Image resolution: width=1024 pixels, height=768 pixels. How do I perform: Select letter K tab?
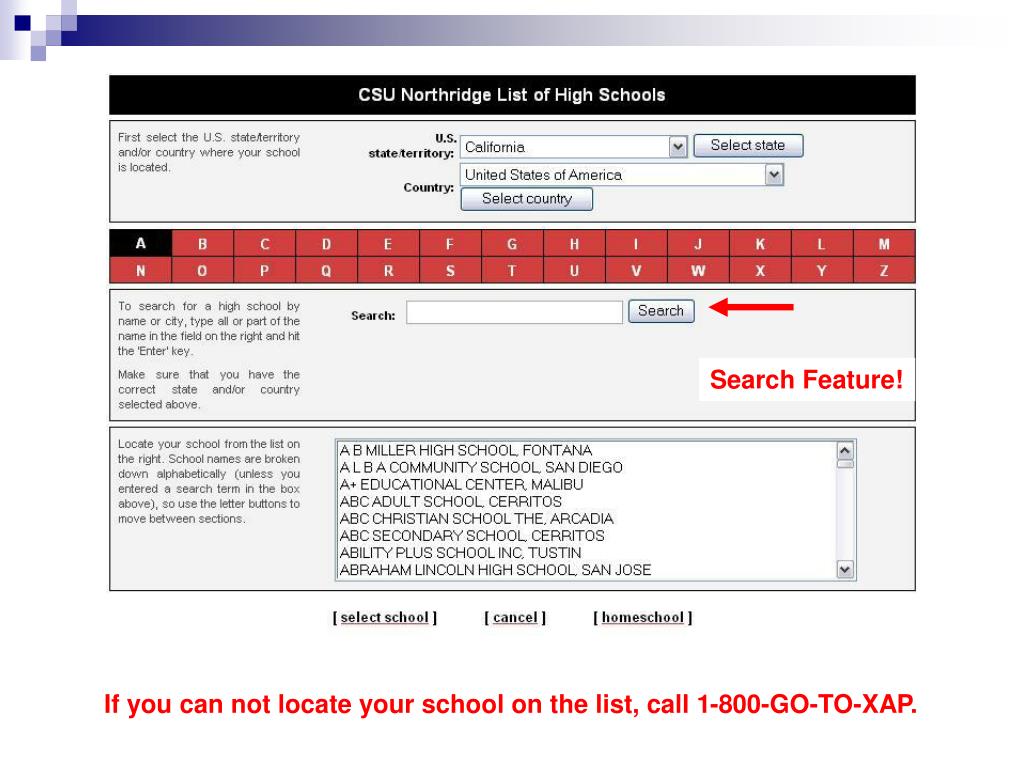pos(760,244)
